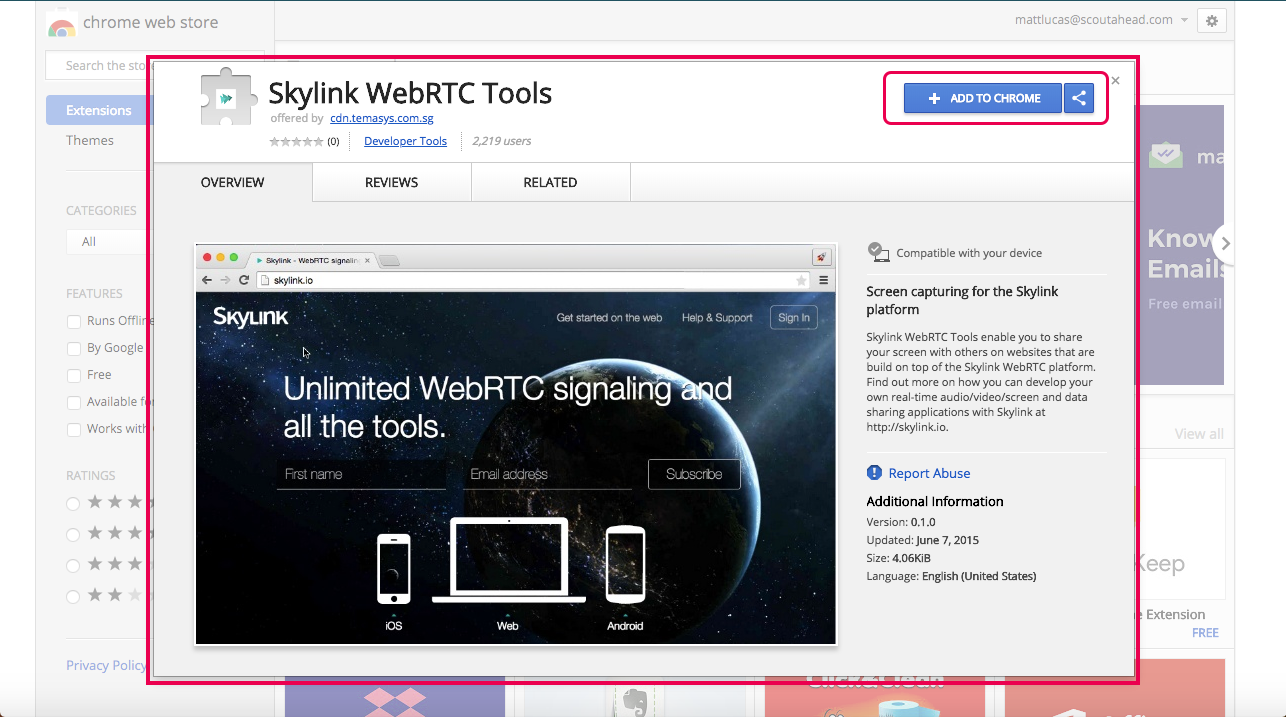
Task: Click the Skylink website screenshot preview
Action: [x=516, y=444]
